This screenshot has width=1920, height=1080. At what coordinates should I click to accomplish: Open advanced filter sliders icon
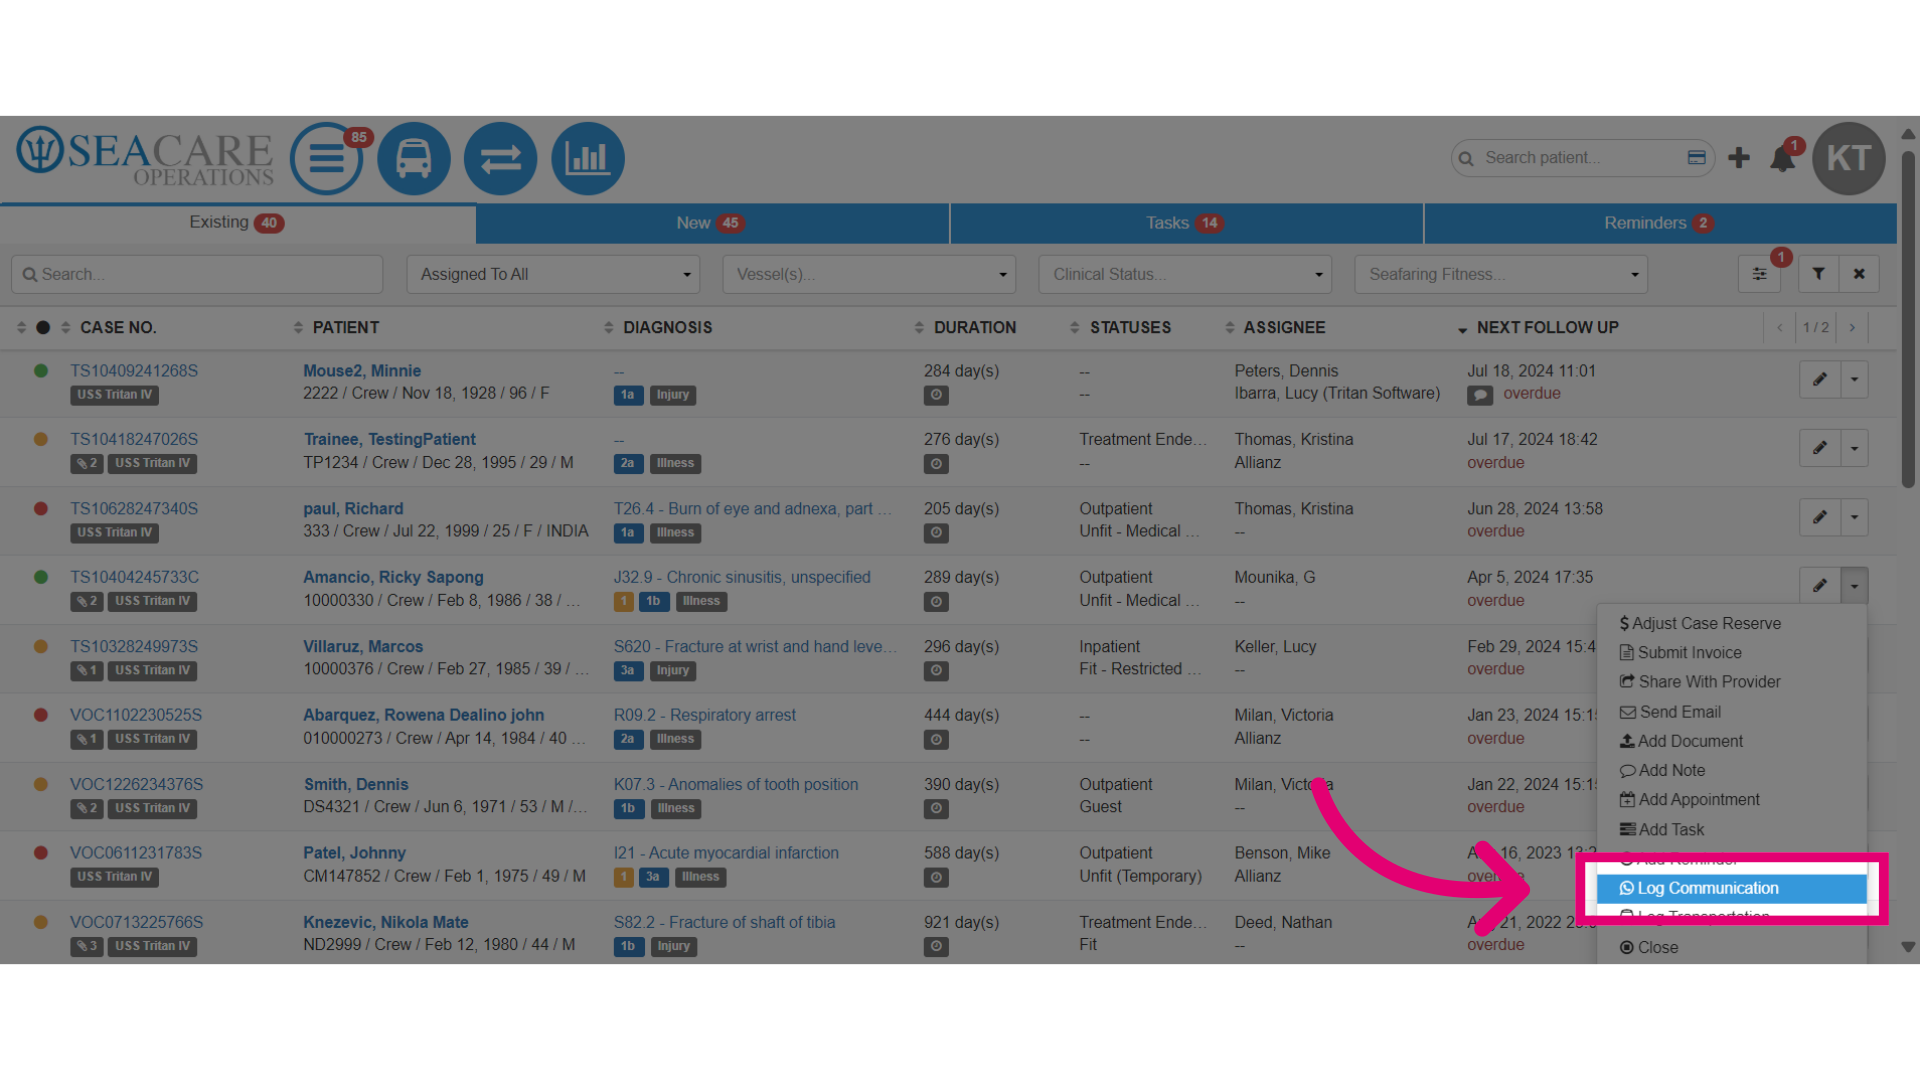tap(1759, 274)
